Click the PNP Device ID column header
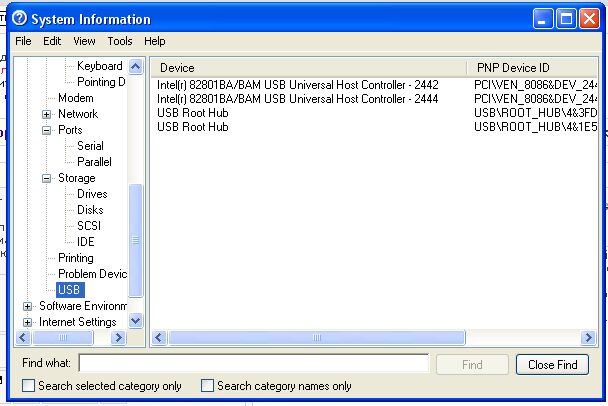Screen dimensions: 608x406 [x=530, y=67]
